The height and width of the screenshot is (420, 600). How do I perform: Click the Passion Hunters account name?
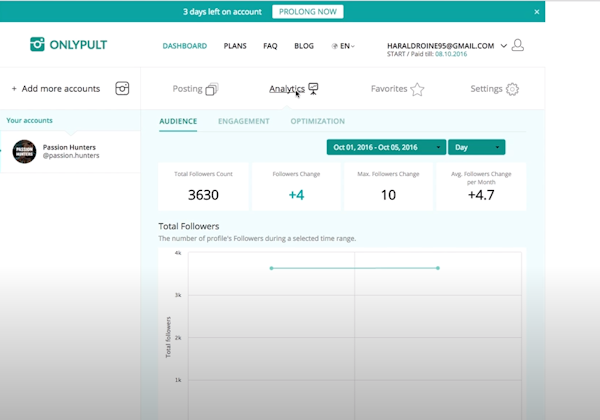click(x=69, y=147)
